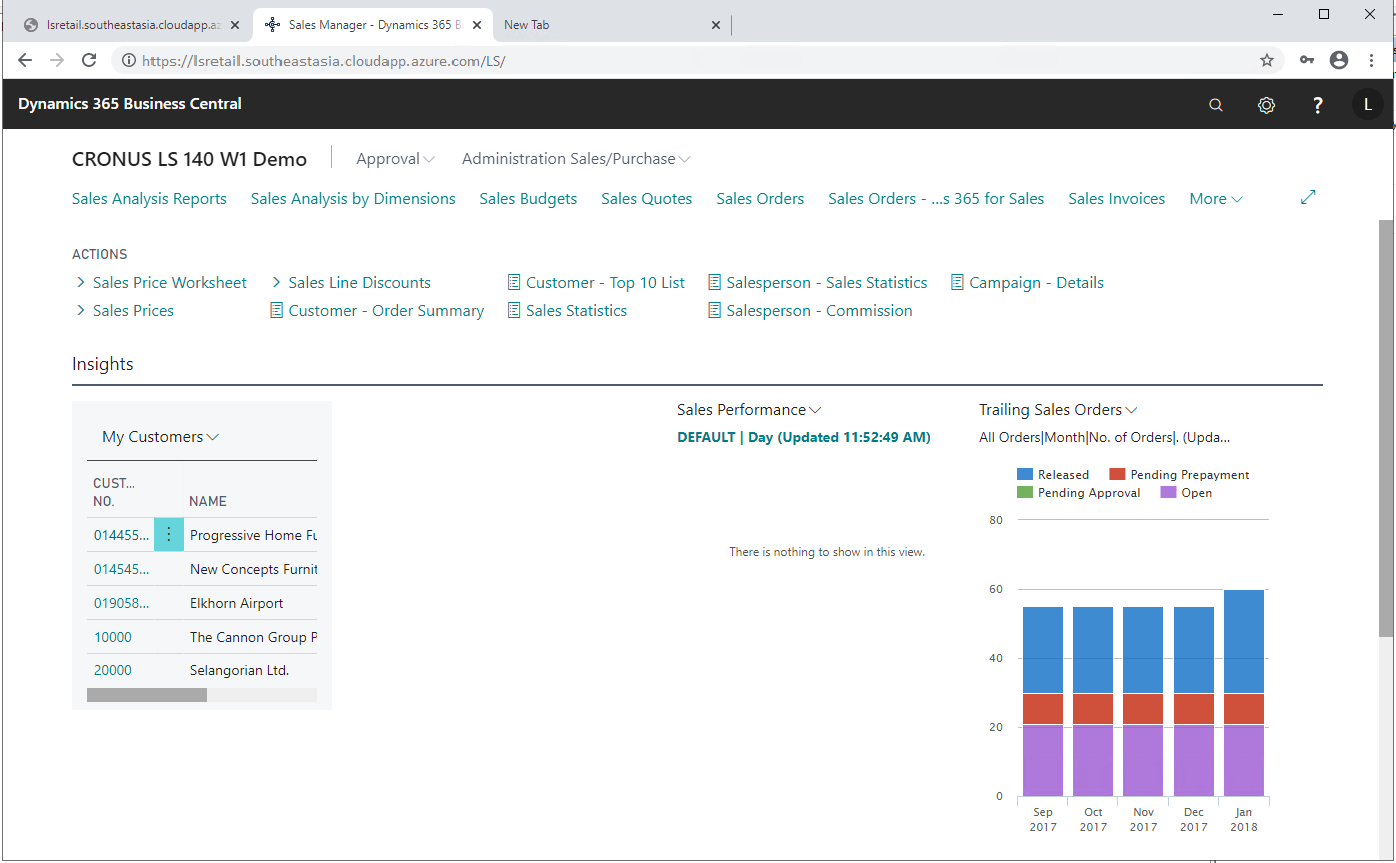1396x863 pixels.
Task: Click the password key icon in address bar
Action: point(1307,60)
